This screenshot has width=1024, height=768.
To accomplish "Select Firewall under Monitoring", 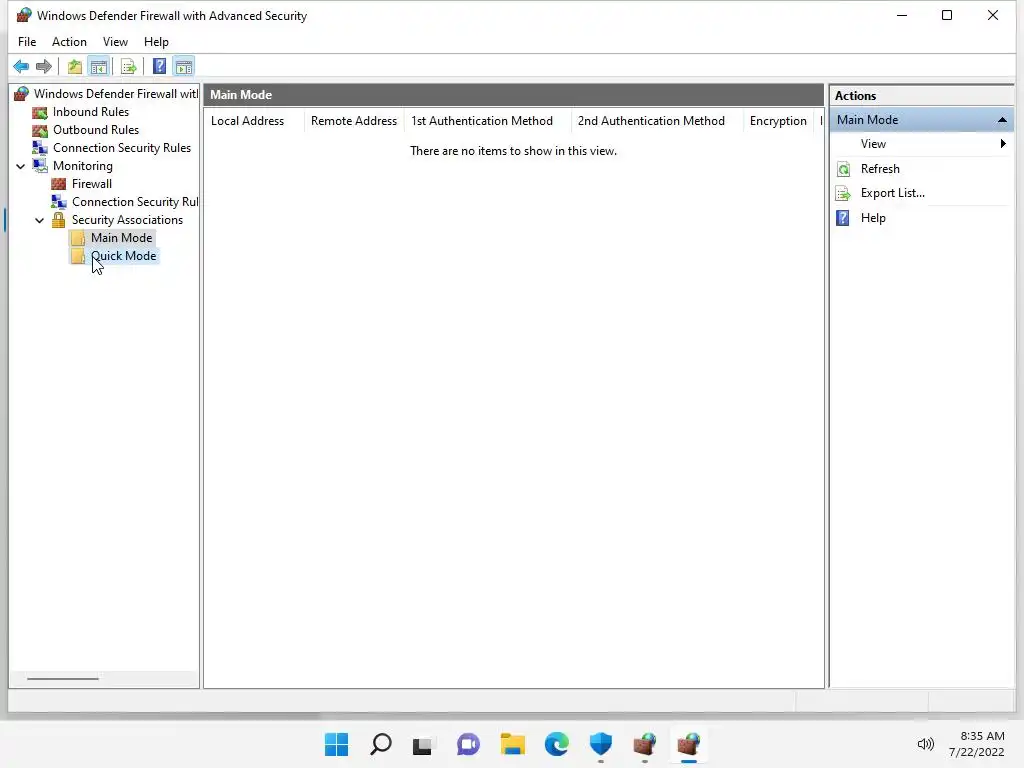I will [91, 184].
